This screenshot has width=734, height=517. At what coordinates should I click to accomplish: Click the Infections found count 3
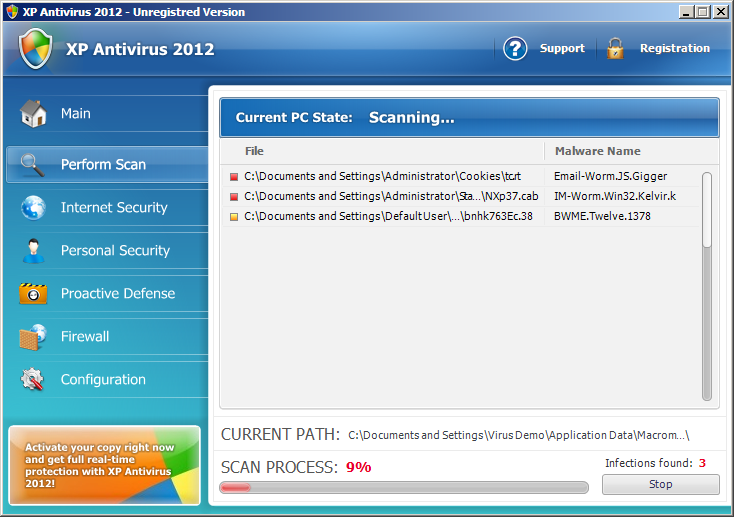click(702, 463)
